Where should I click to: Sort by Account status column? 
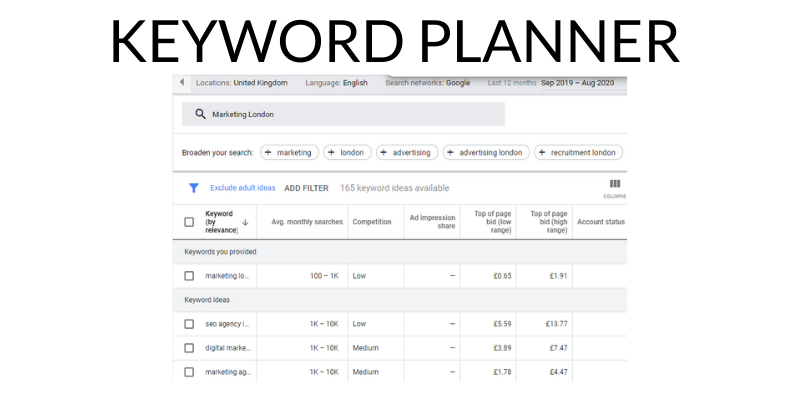[x=601, y=222]
